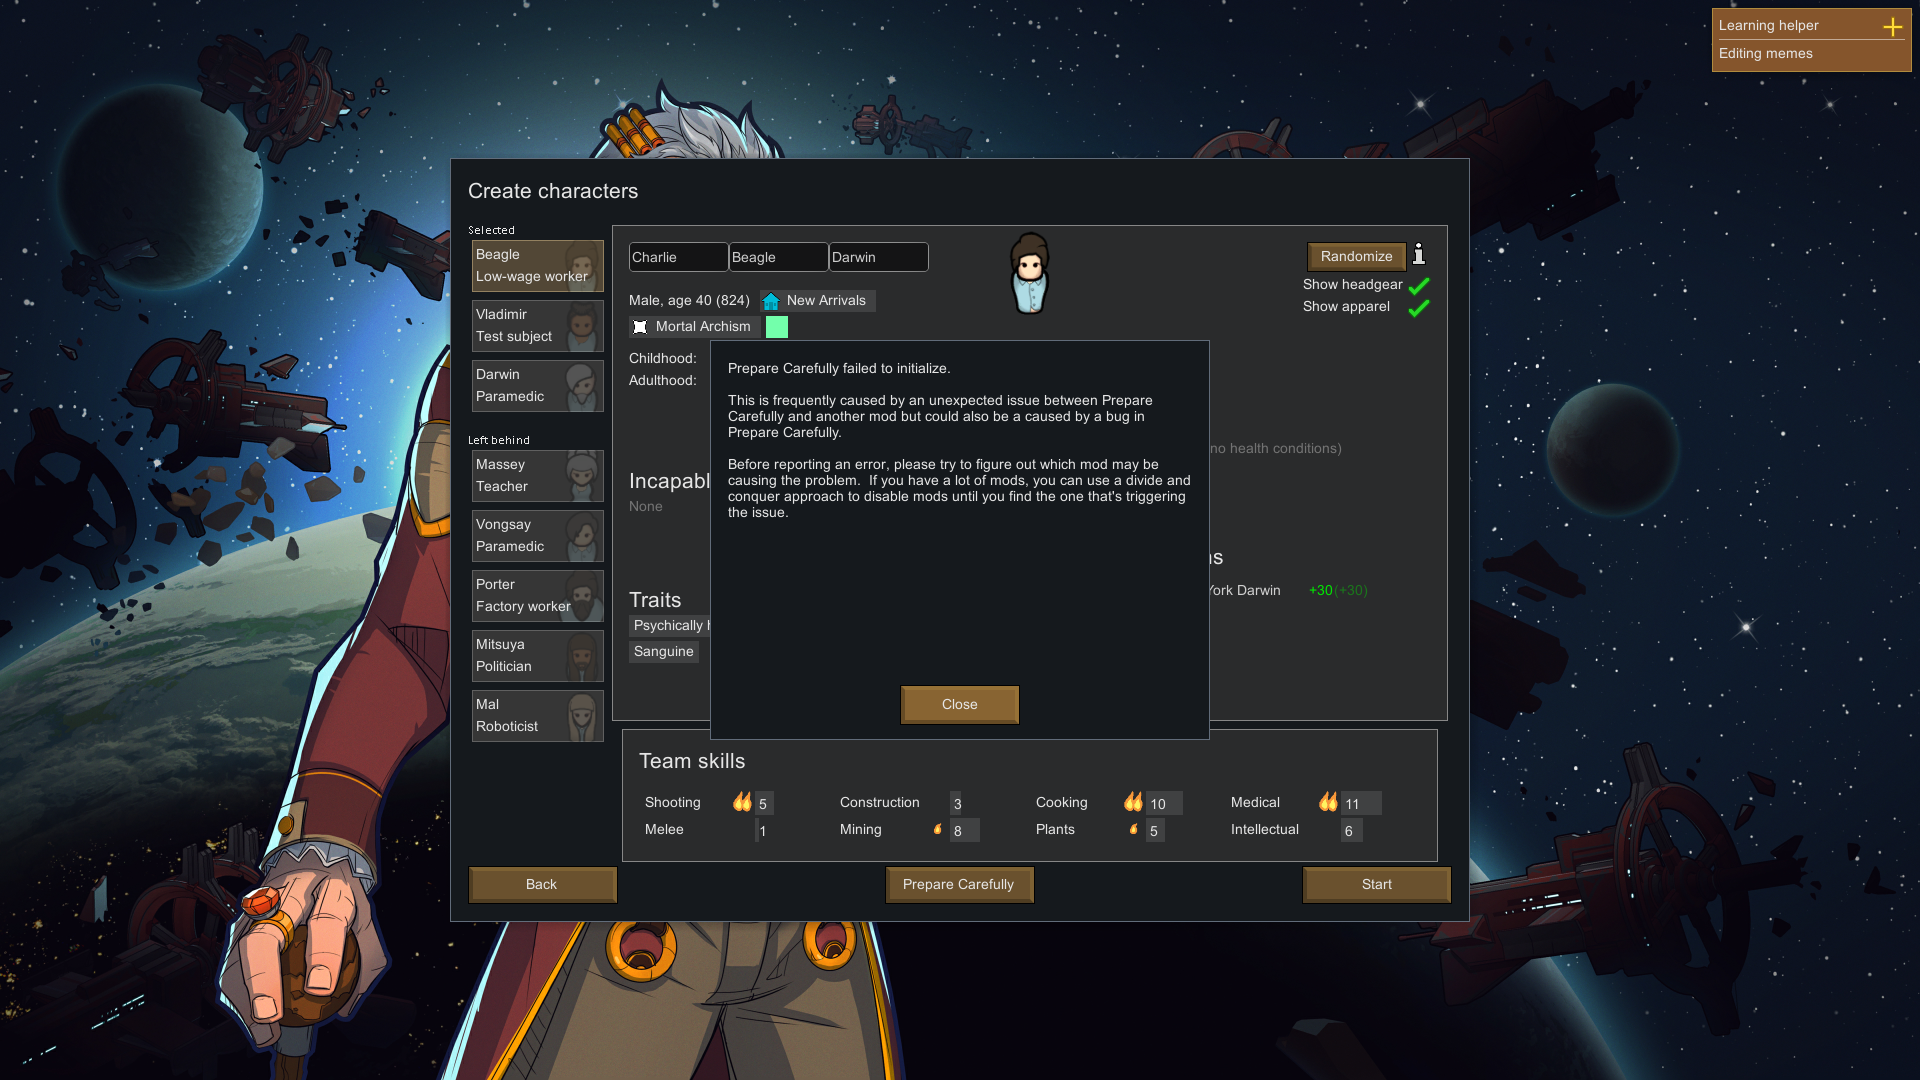1920x1080 pixels.
Task: Click the double-flame icon next to Medical
Action: [1328, 801]
